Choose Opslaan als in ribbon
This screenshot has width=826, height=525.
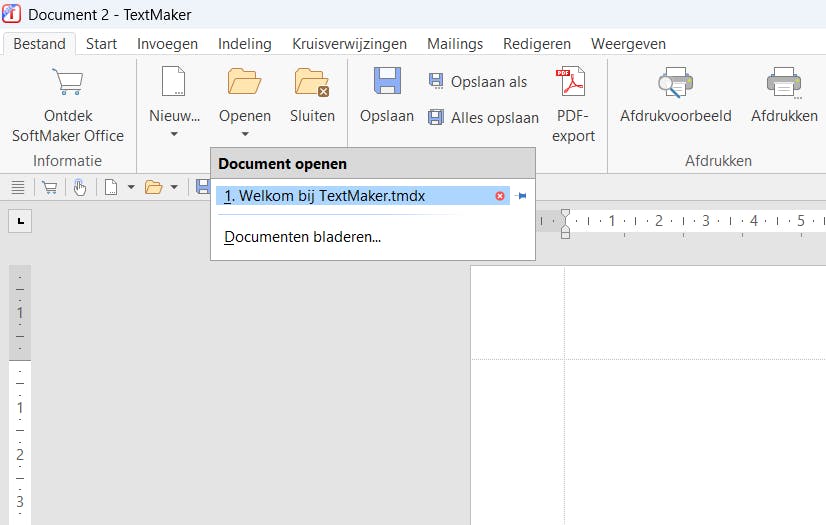point(478,82)
